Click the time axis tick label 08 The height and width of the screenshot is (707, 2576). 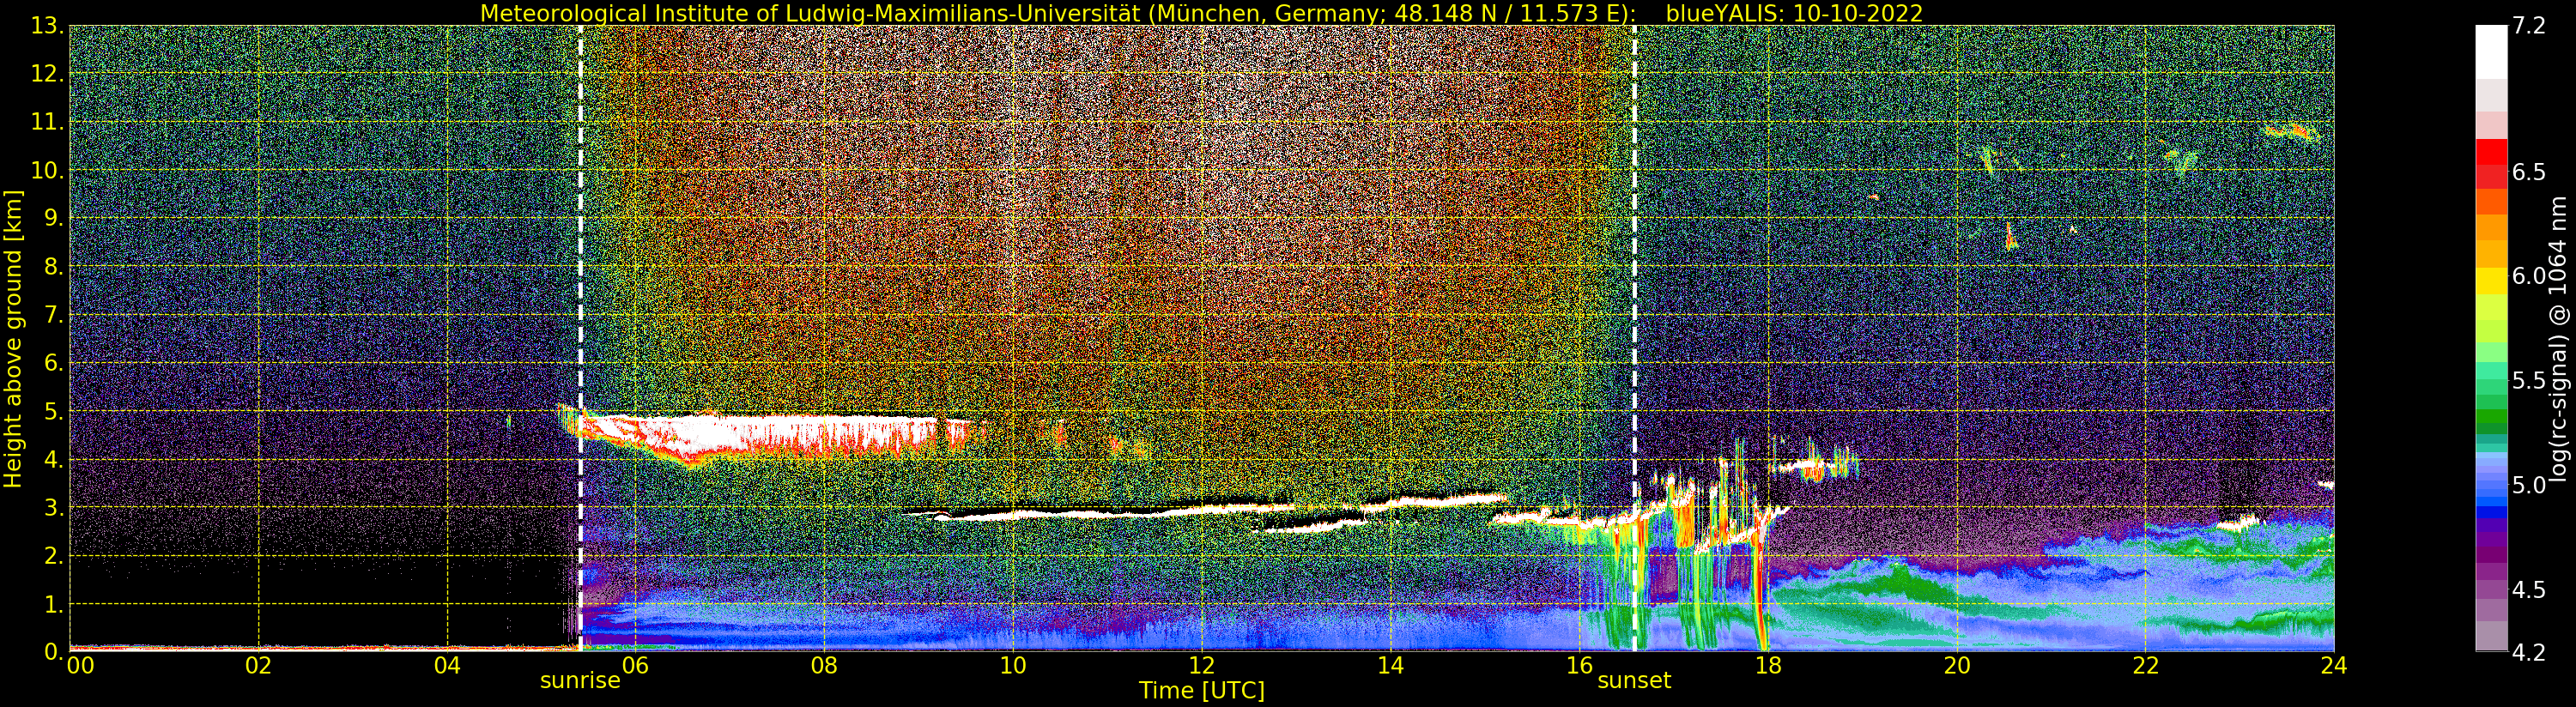tap(824, 666)
